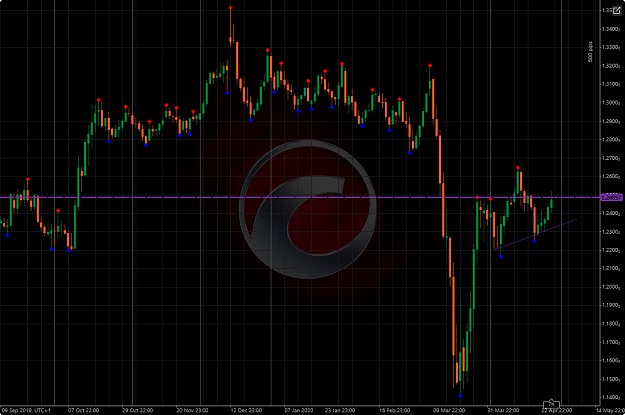Screen dimensions: 625x415
Task: Click the "23 Jan 23:00" time axis label
Action: click(x=340, y=410)
